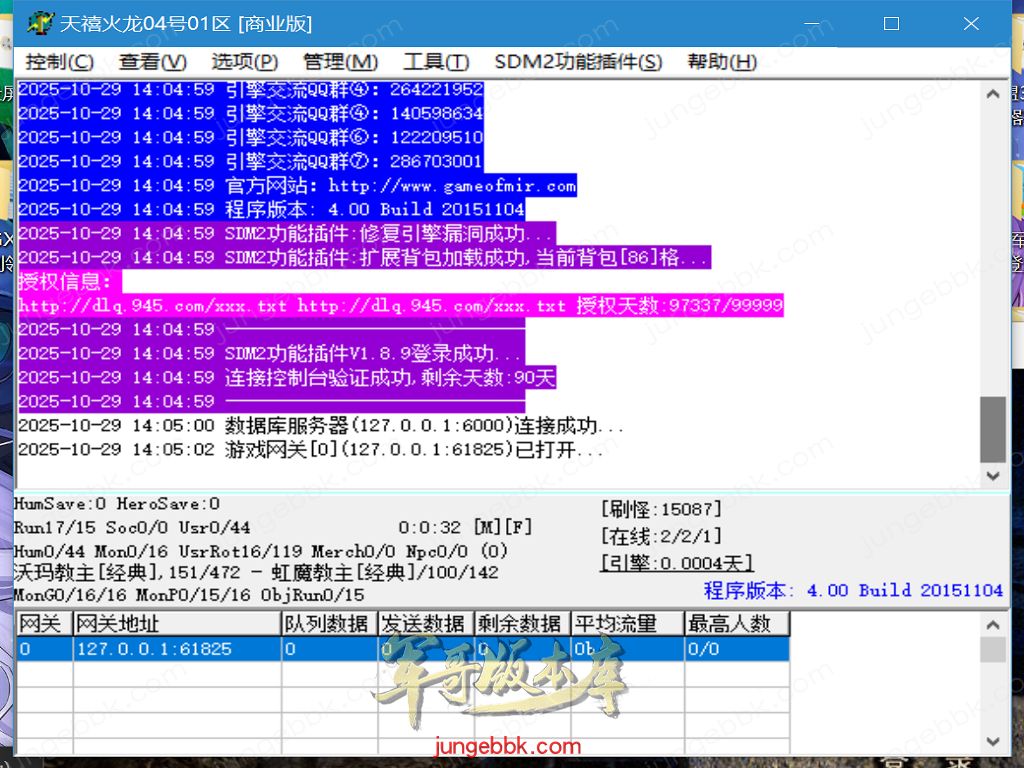Click the 网关地址 column header

pyautogui.click(x=177, y=624)
